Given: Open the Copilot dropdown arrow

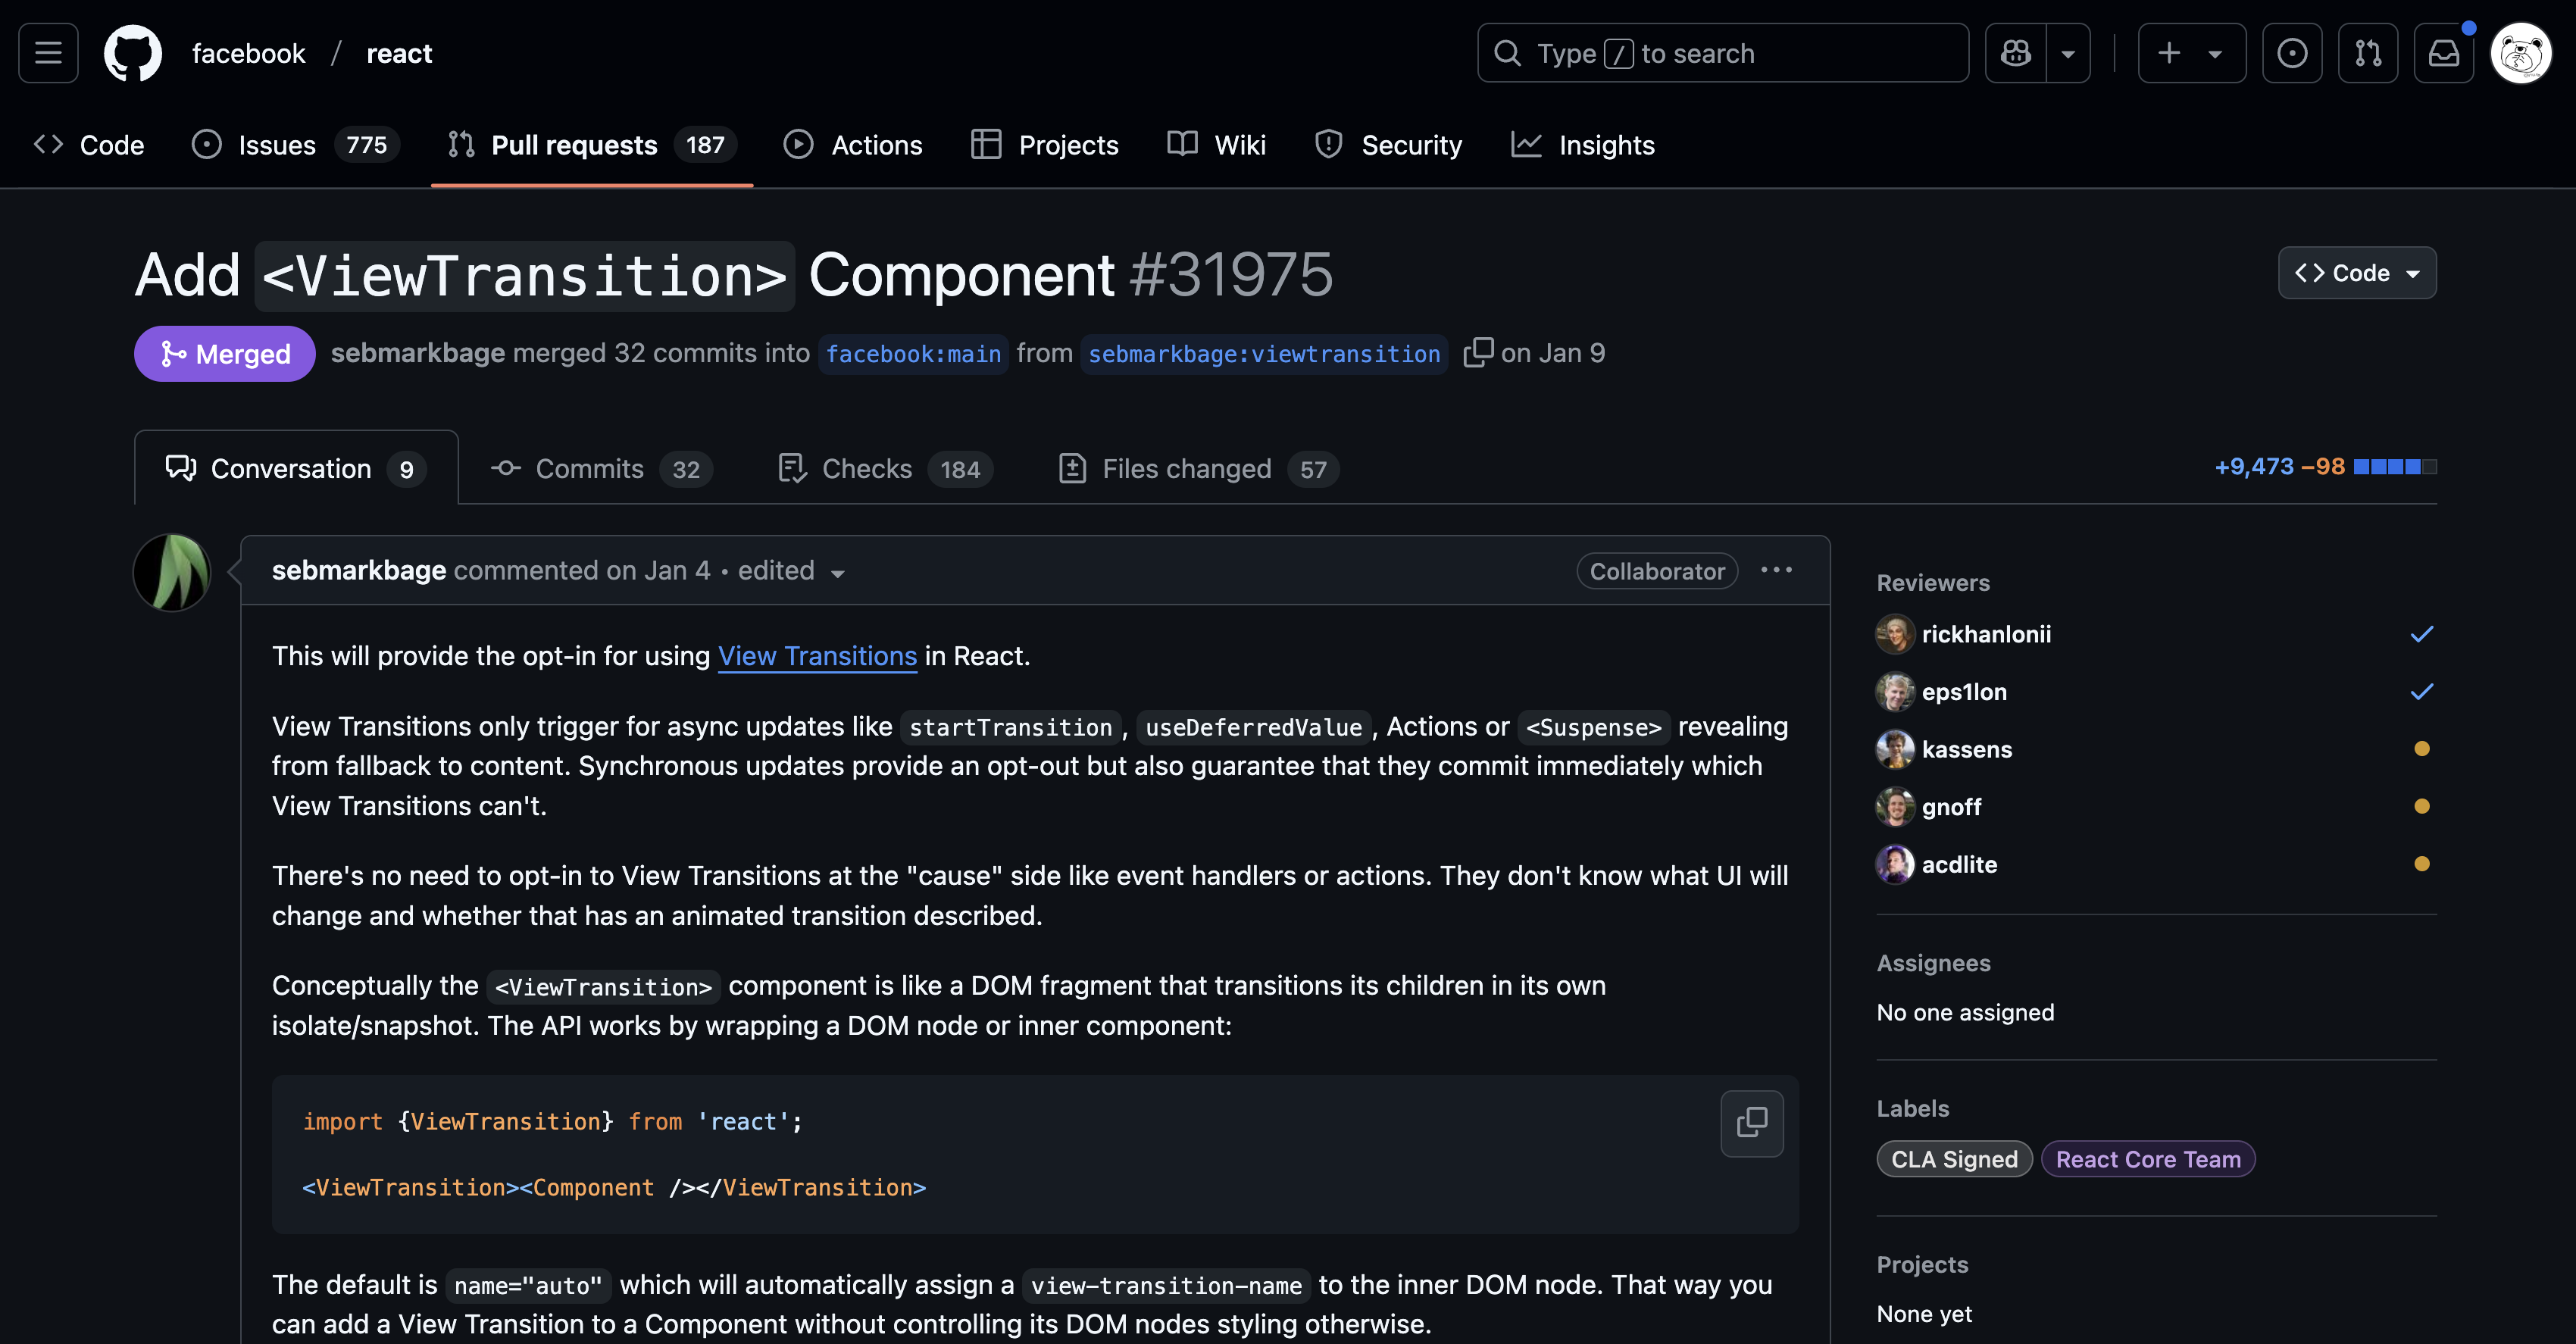Looking at the screenshot, I should pyautogui.click(x=2069, y=53).
